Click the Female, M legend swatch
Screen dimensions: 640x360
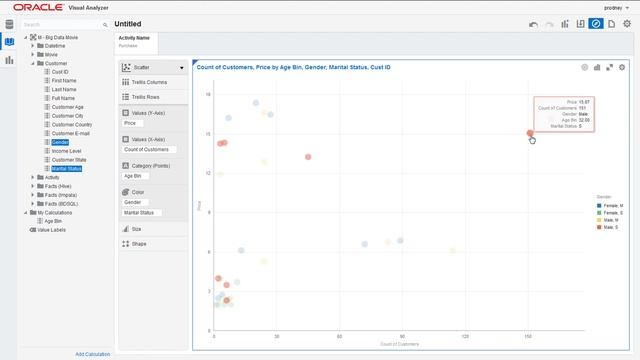click(x=599, y=206)
